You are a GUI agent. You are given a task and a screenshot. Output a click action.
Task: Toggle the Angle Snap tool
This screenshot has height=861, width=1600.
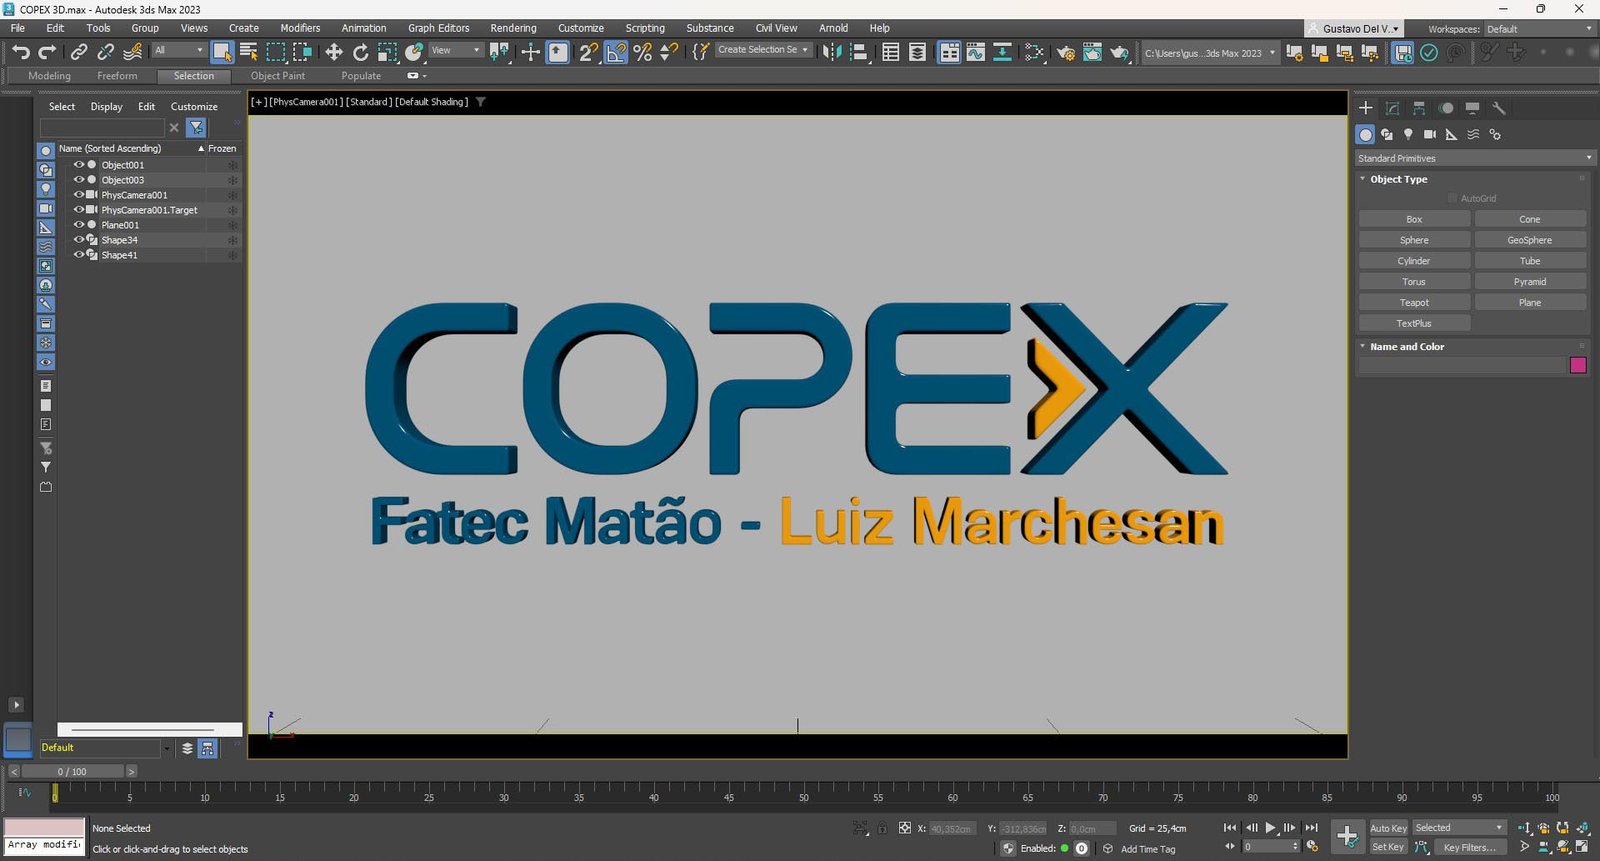616,51
